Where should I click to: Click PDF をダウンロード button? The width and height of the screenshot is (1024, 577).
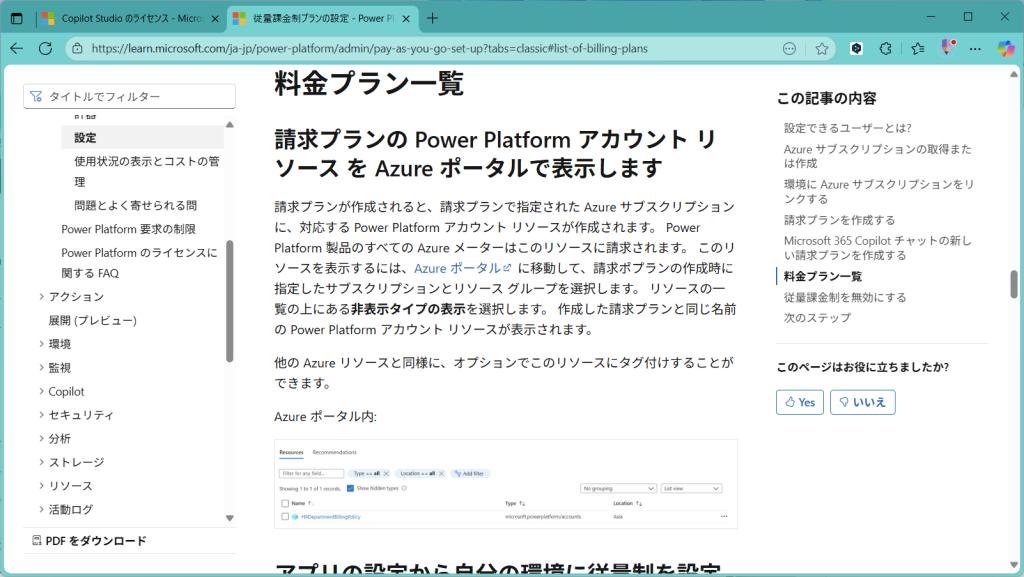(89, 540)
